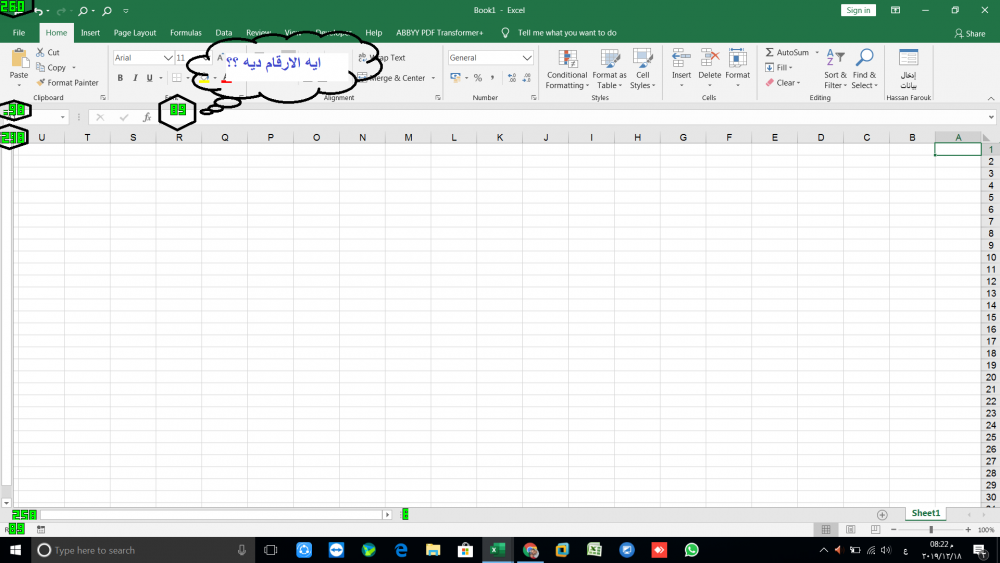Toggle Bold formatting
Viewport: 1000px width, 563px height.
[120, 78]
